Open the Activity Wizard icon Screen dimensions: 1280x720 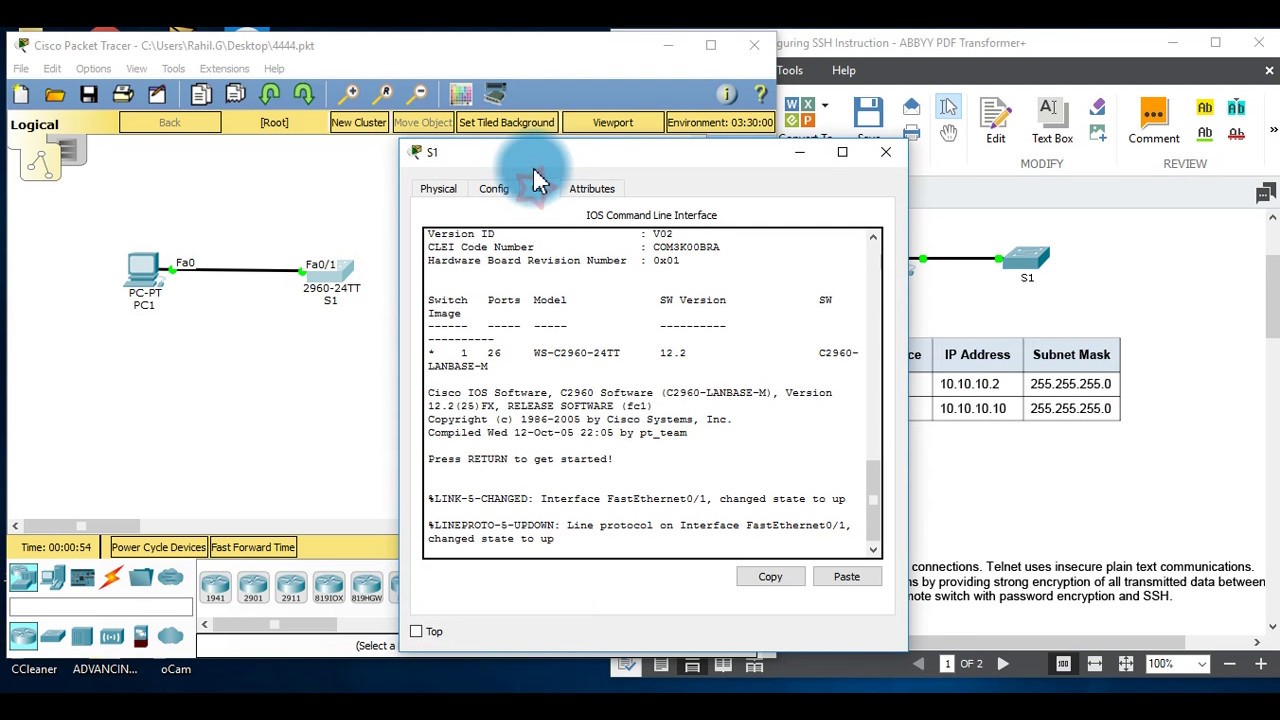(157, 94)
